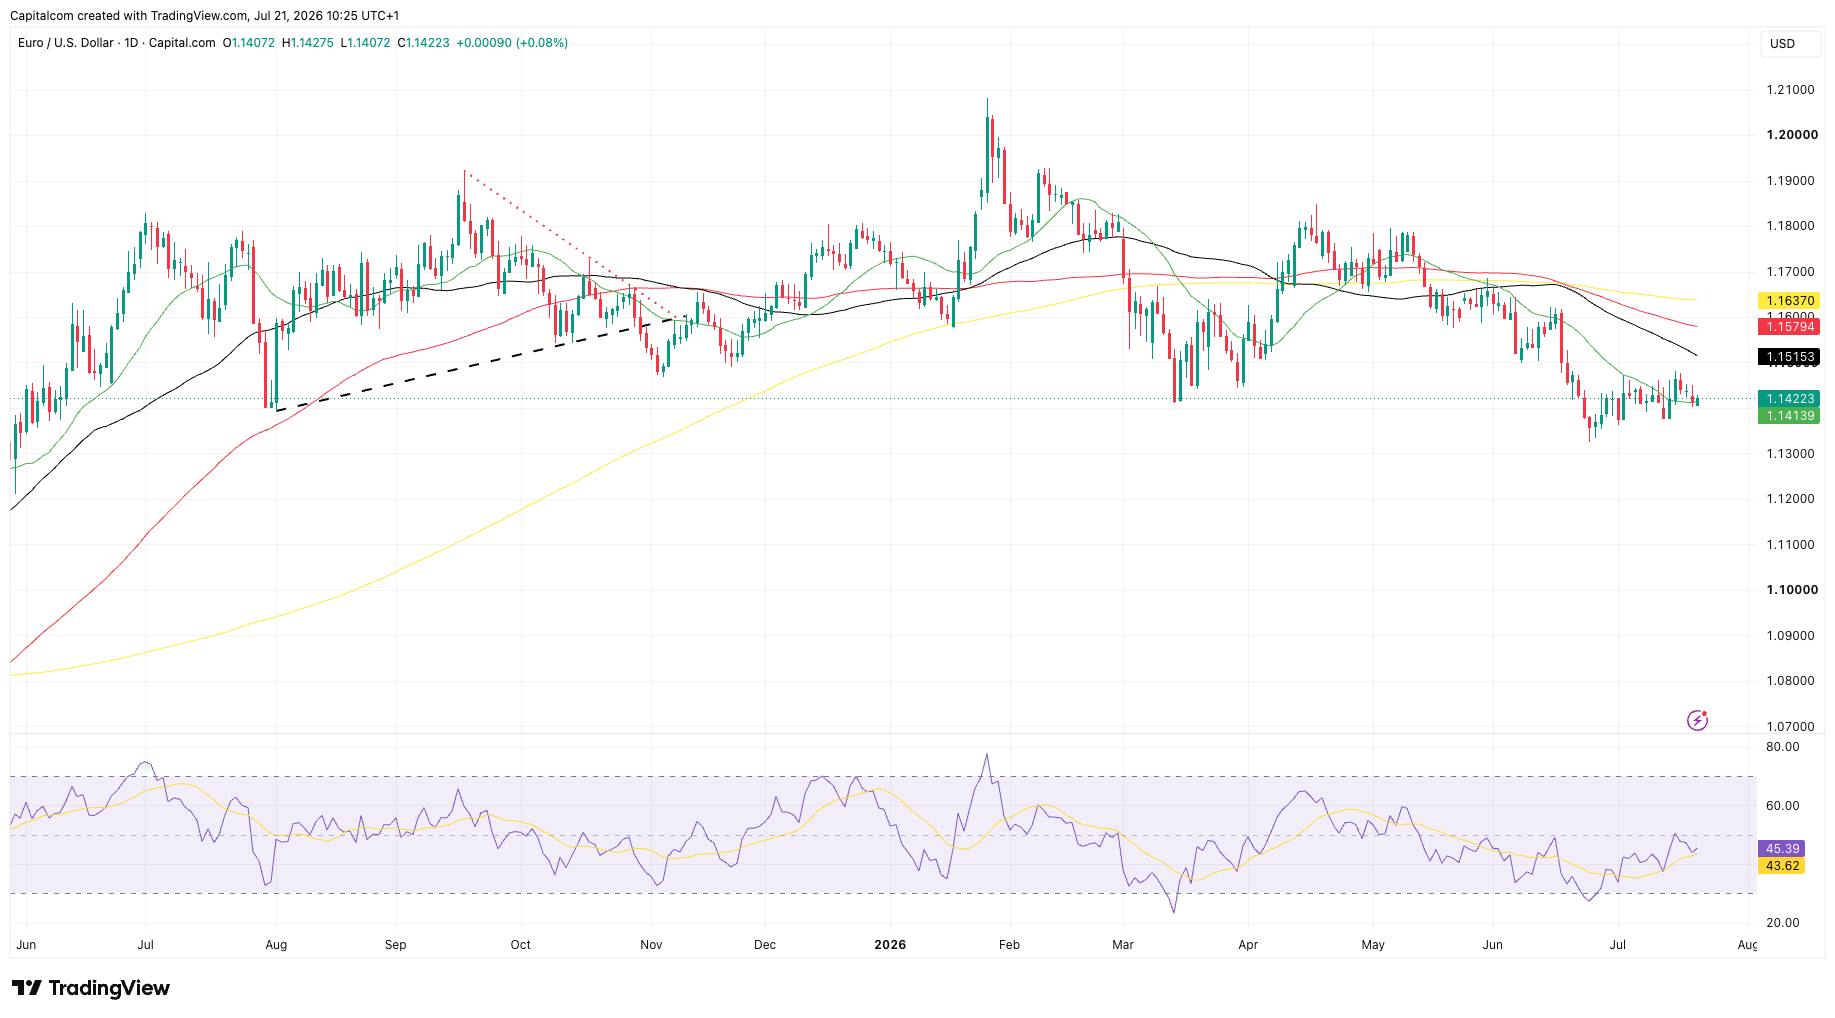Click the TradingView logo icon

point(27,988)
